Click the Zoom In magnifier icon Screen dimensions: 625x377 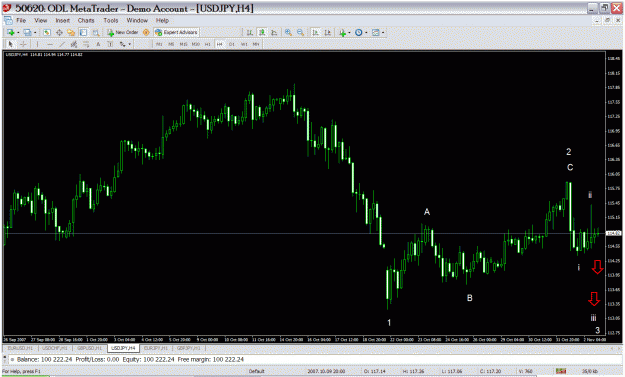pos(288,32)
